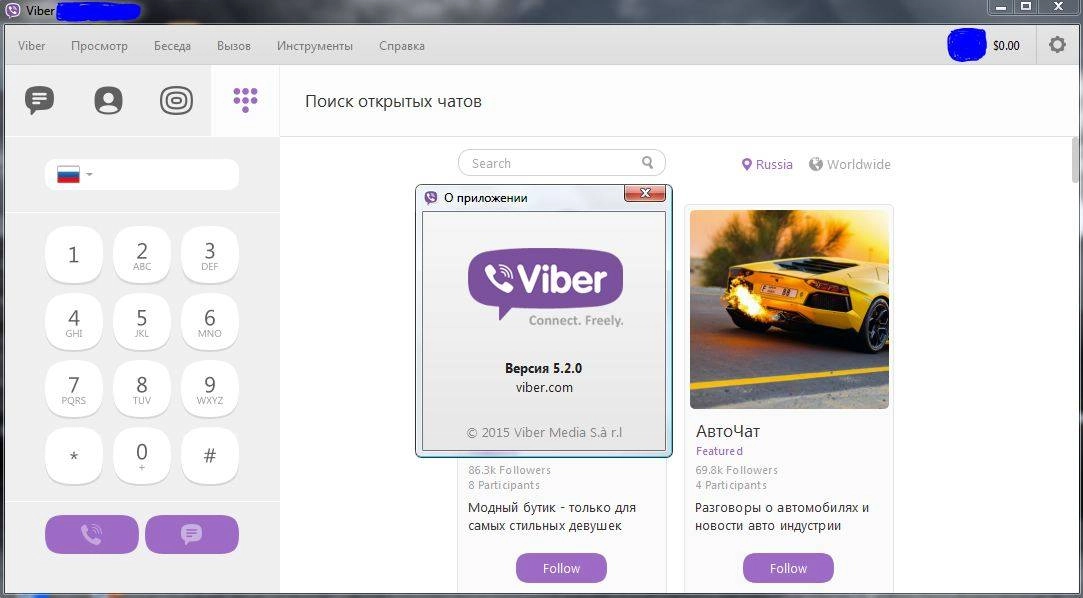Follow the АвтоЧат public chat

[788, 568]
